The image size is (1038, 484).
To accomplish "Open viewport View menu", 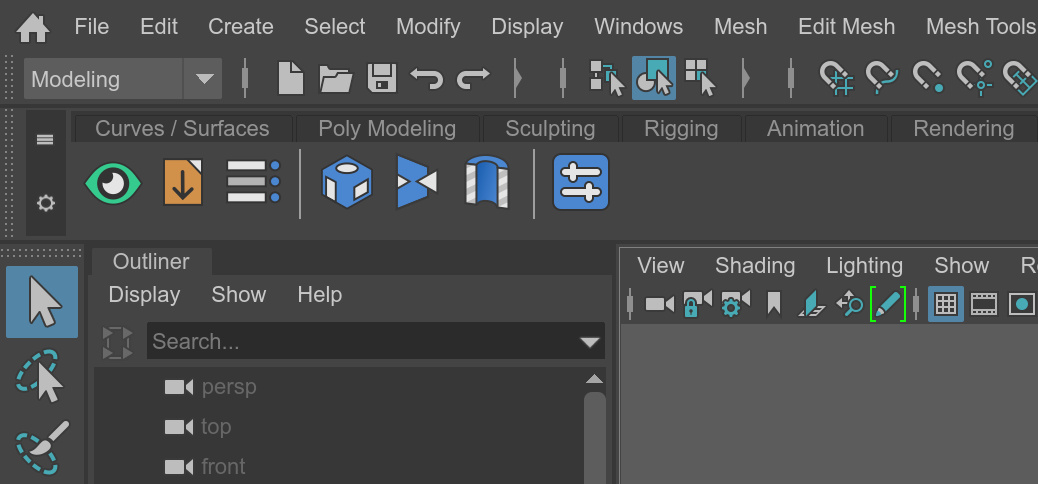I will [660, 266].
